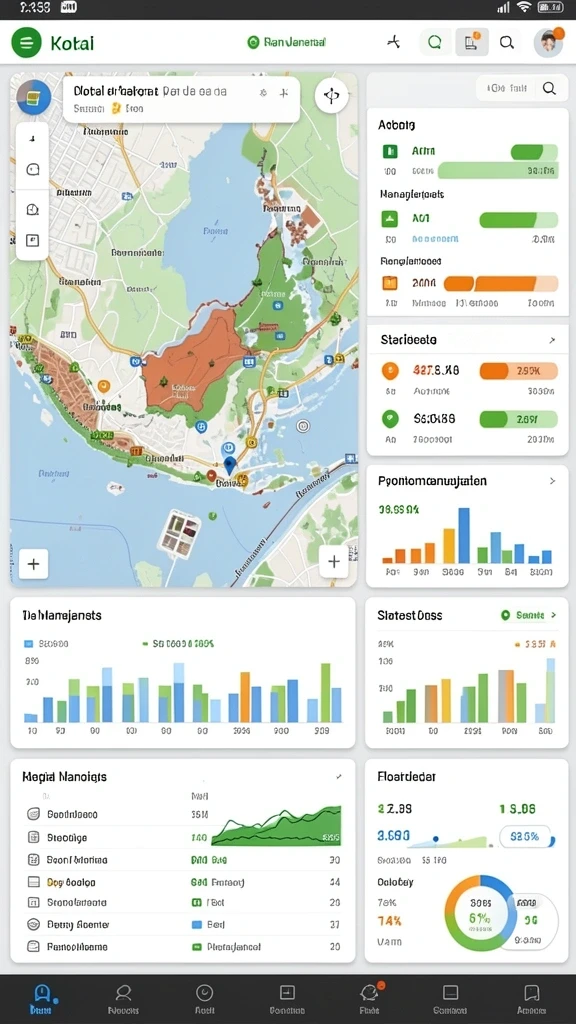The width and height of the screenshot is (576, 1024).
Task: Open the notification document icon with orange badge
Action: [472, 43]
